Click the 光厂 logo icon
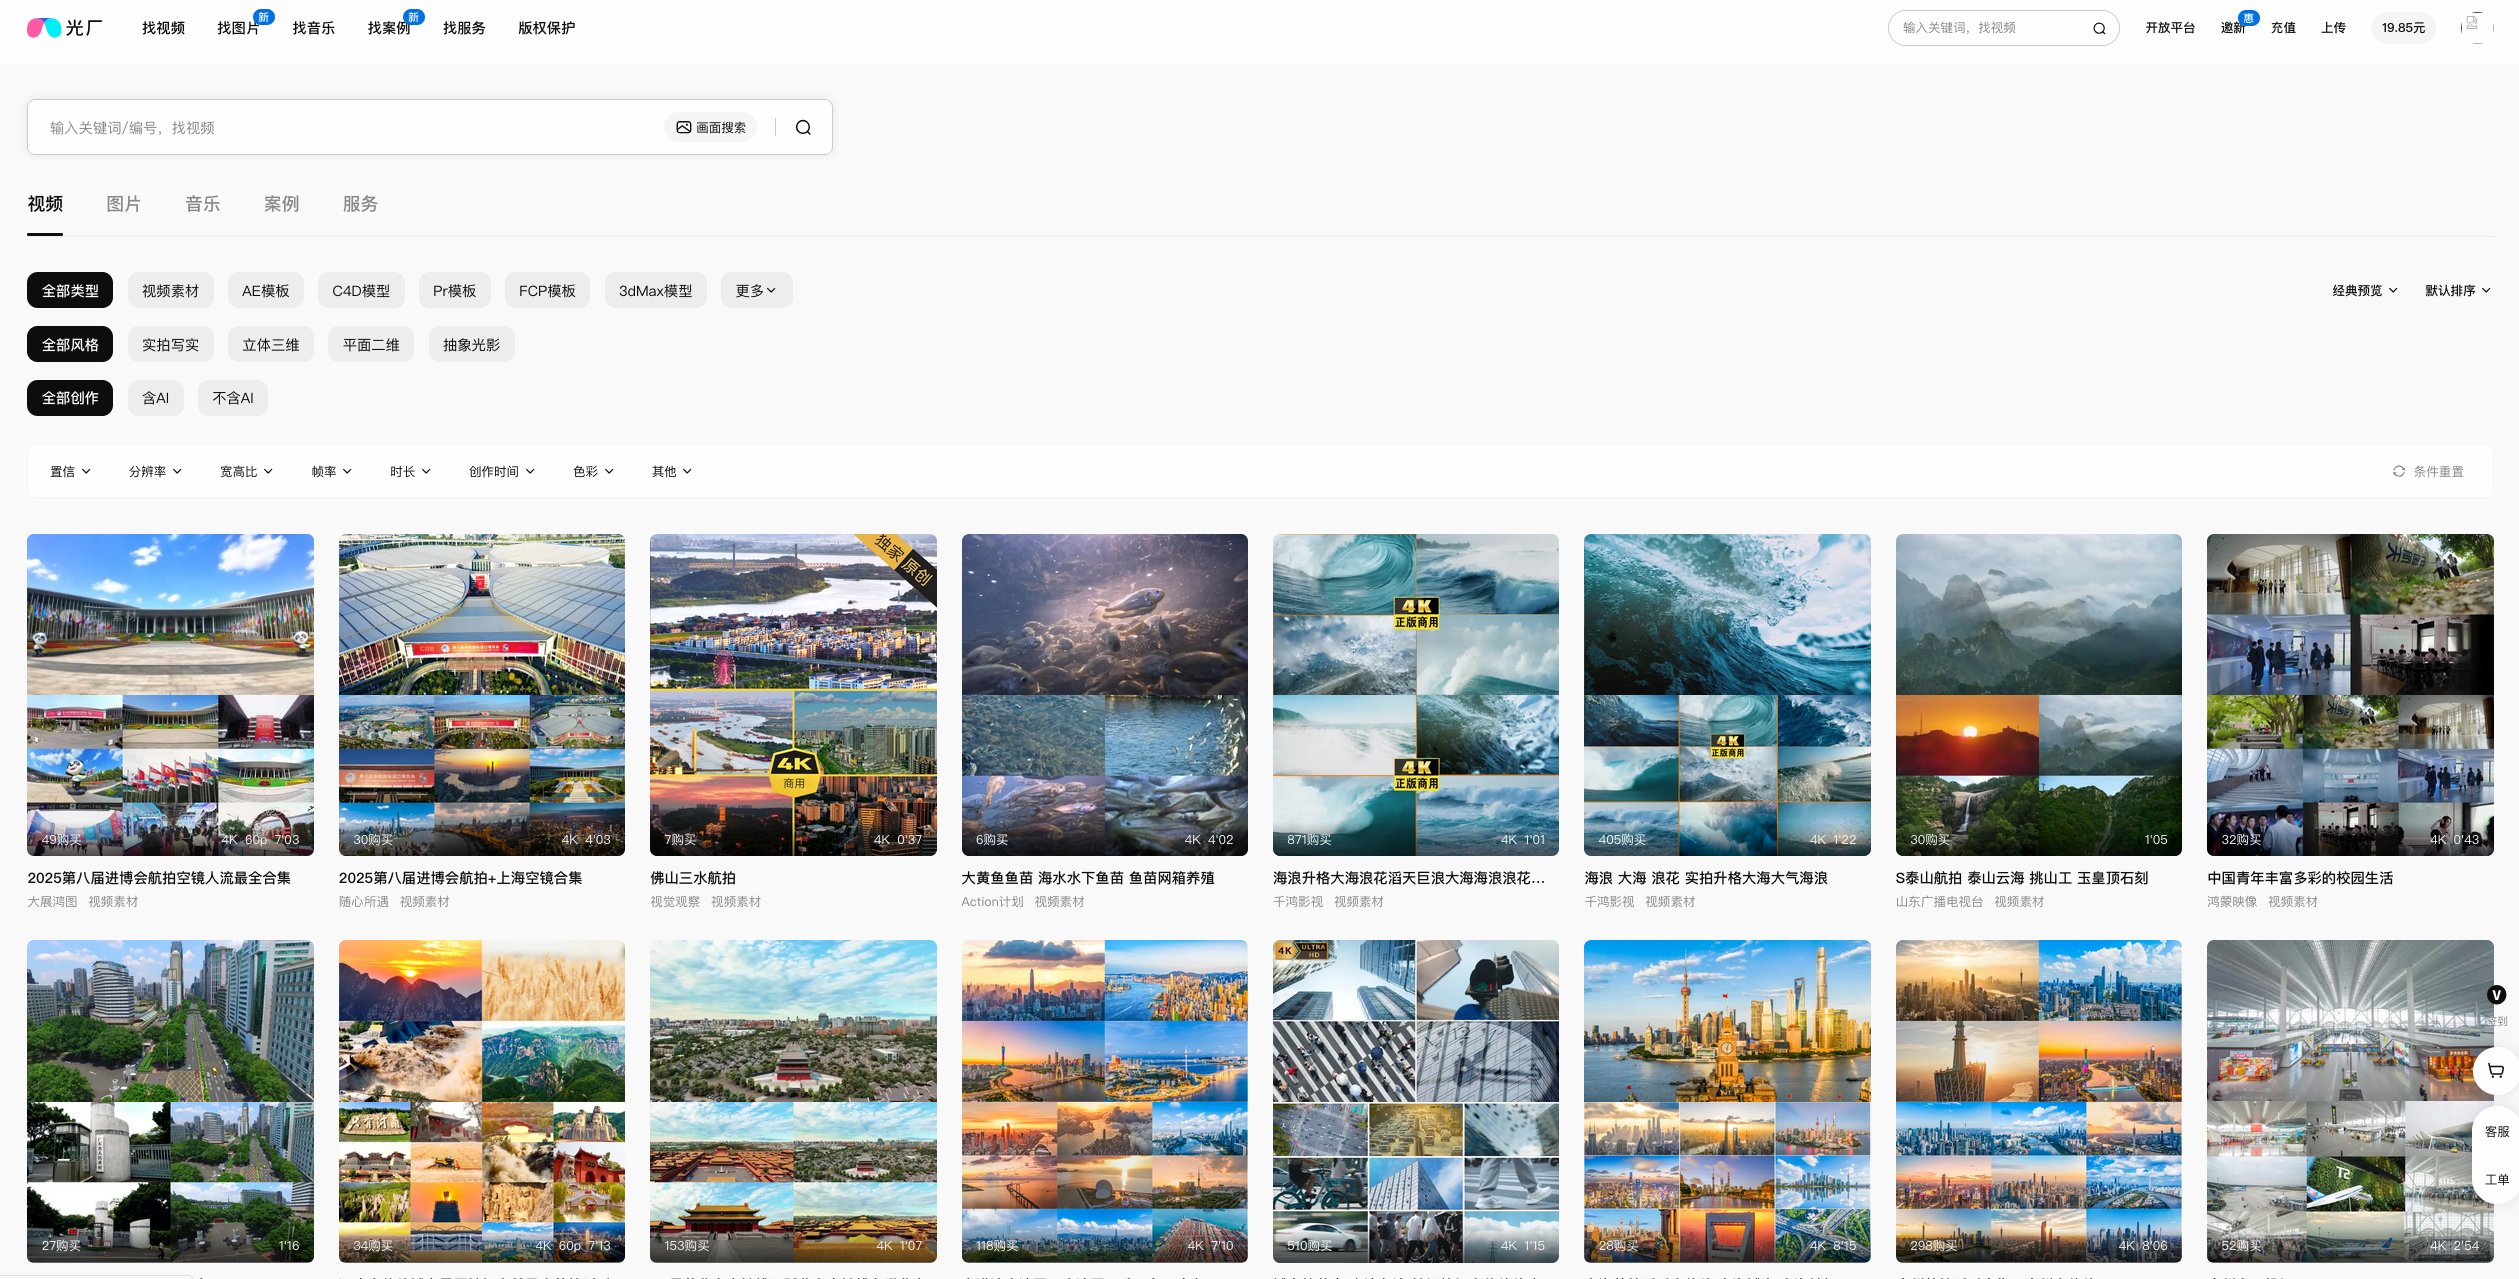The height and width of the screenshot is (1279, 2519). click(44, 28)
